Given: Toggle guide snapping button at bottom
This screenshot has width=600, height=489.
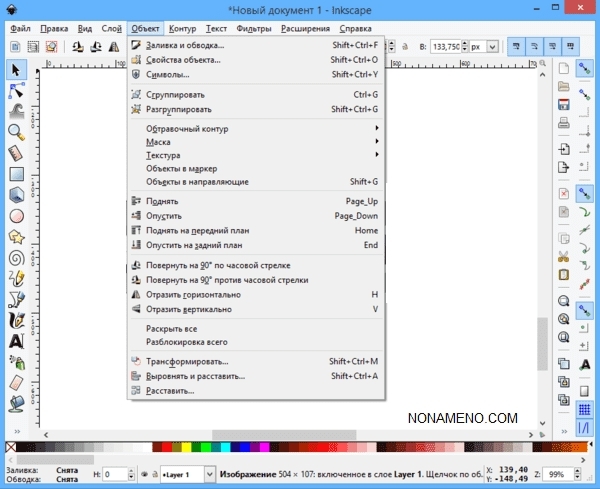Looking at the screenshot, I should point(584,427).
